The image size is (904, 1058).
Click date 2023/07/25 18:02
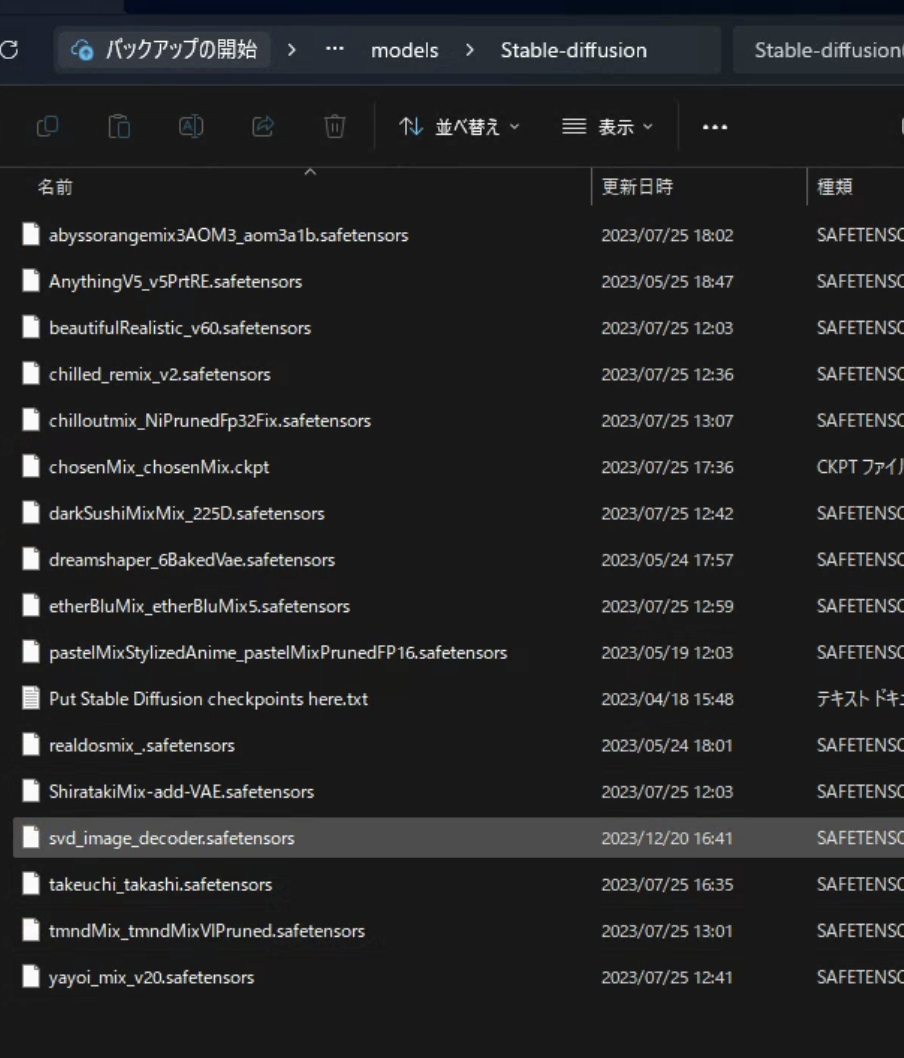667,235
